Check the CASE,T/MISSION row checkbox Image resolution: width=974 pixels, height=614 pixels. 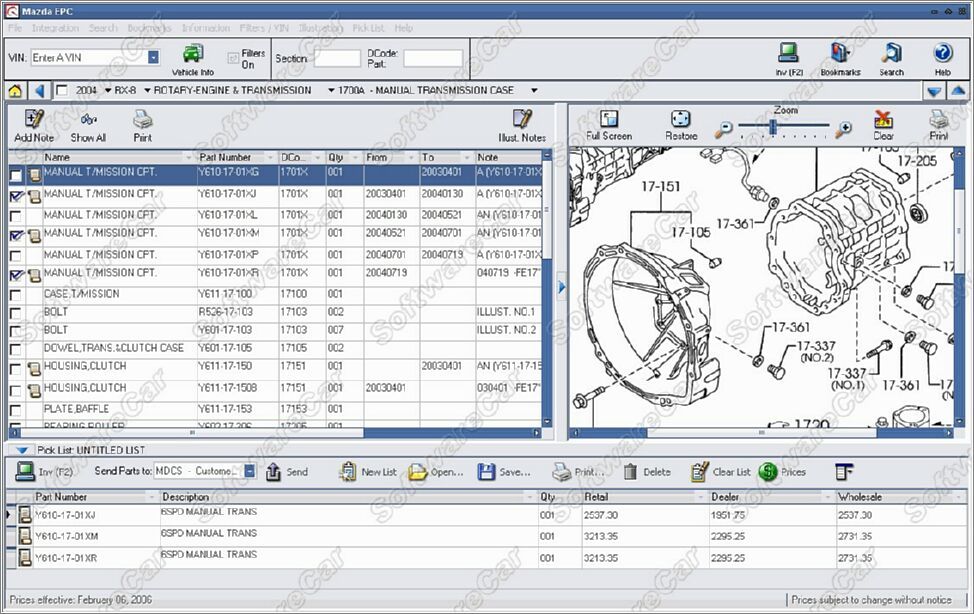pos(16,295)
